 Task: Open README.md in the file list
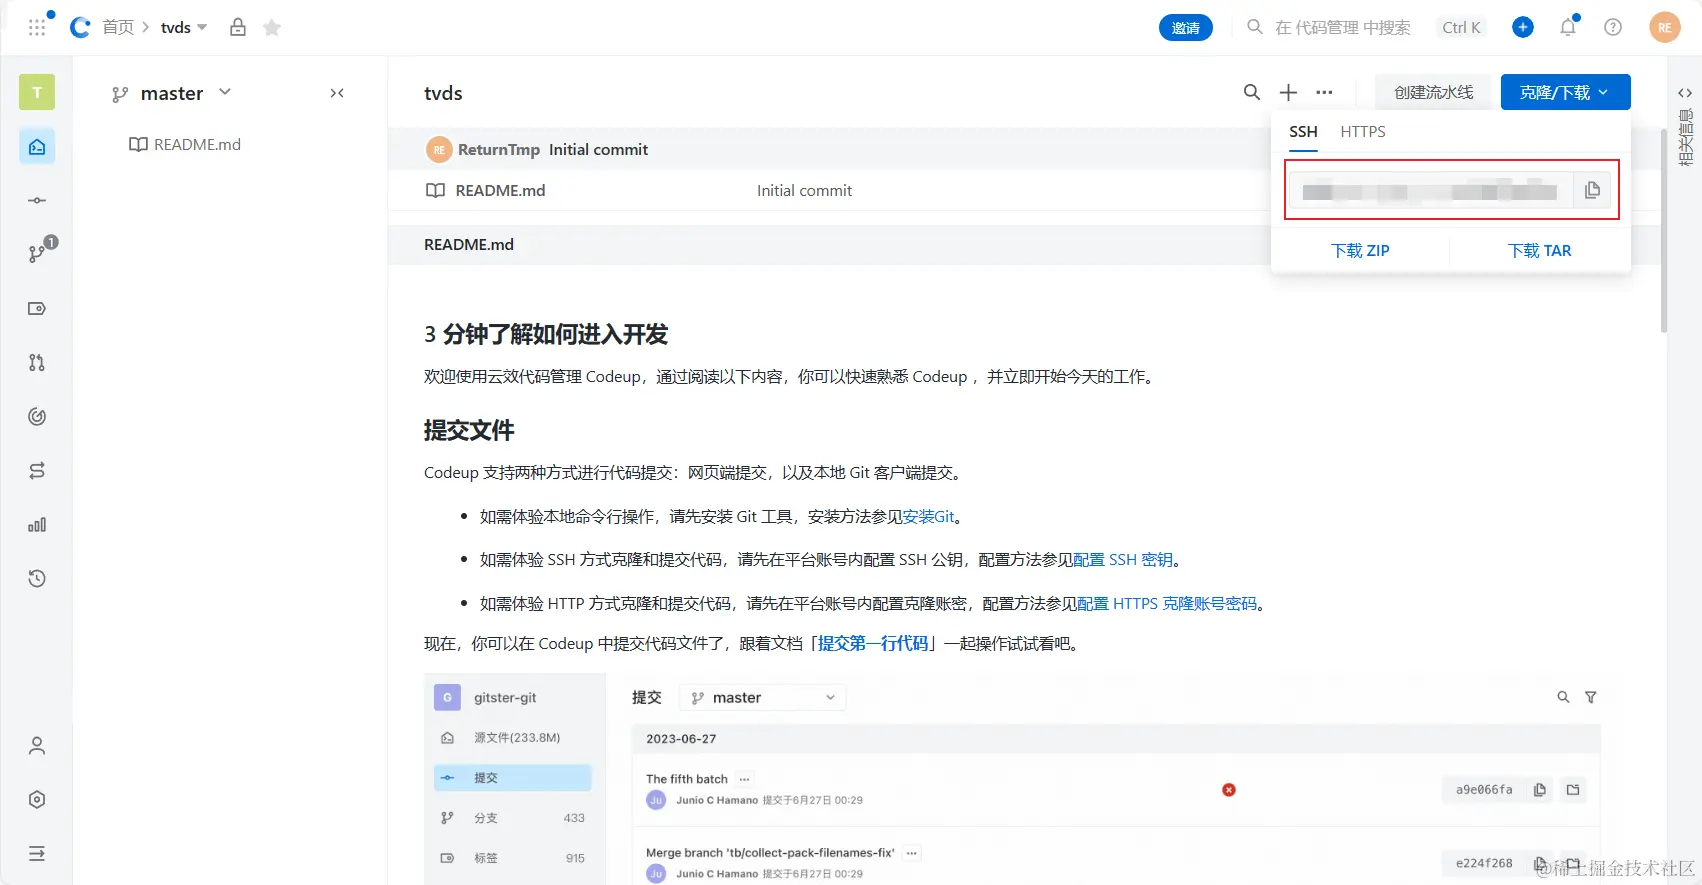tap(500, 190)
